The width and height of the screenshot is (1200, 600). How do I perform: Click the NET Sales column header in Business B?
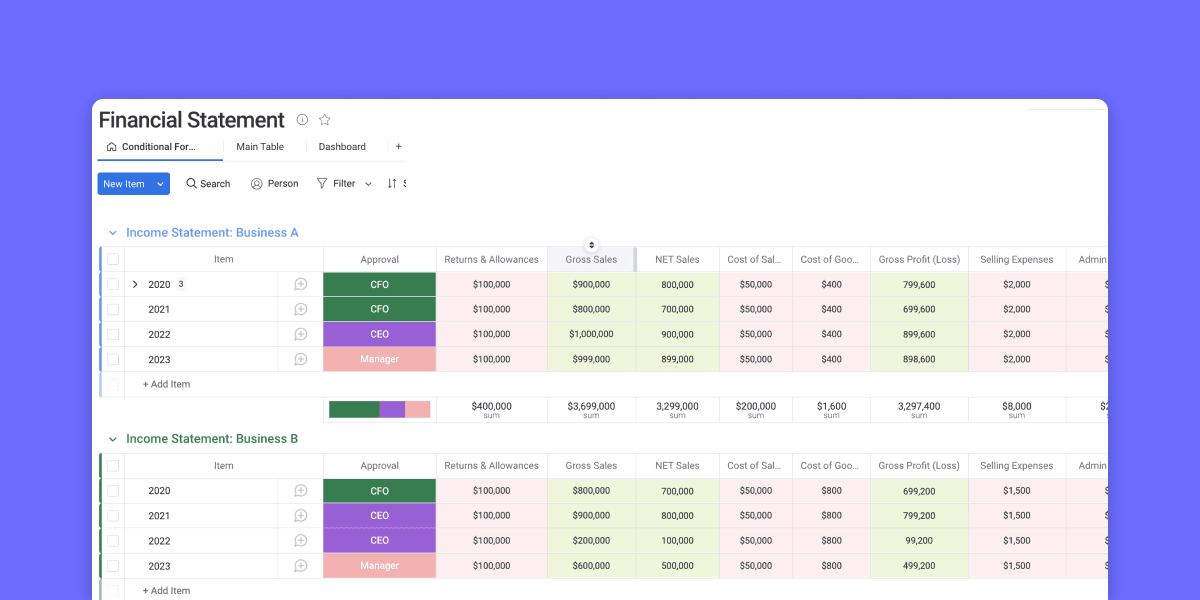pos(677,466)
